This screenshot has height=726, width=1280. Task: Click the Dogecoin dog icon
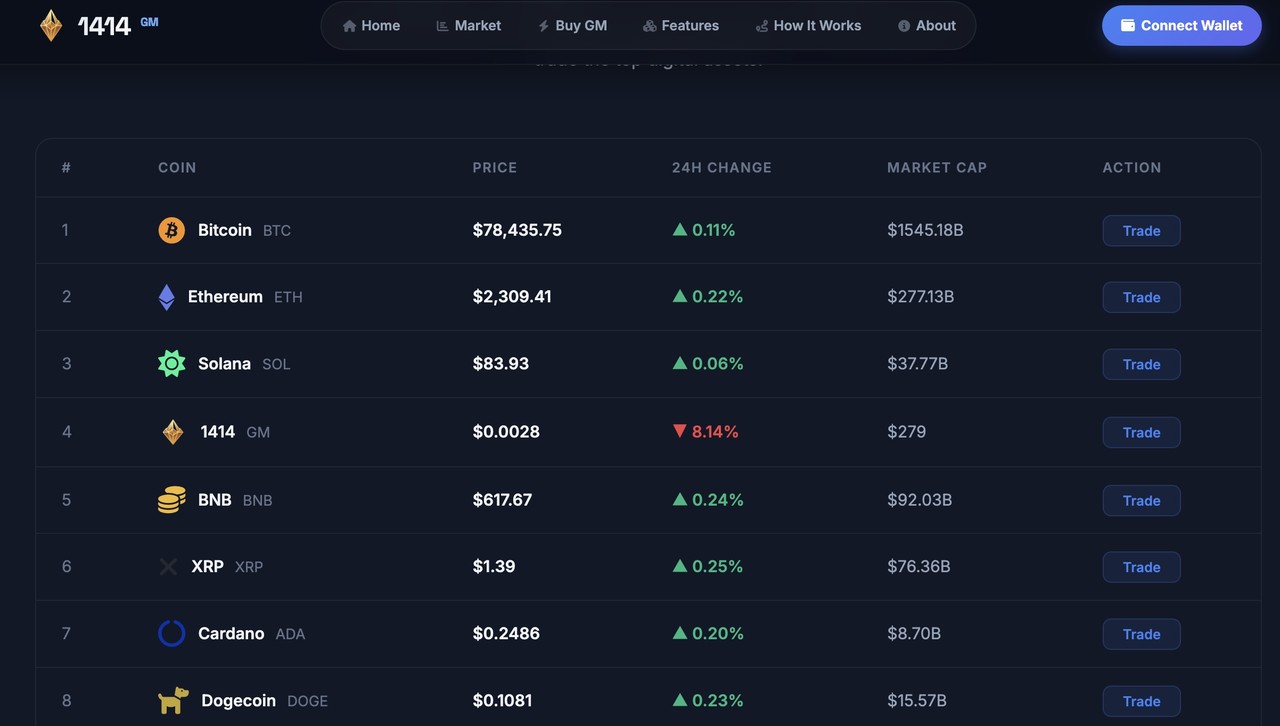click(173, 700)
